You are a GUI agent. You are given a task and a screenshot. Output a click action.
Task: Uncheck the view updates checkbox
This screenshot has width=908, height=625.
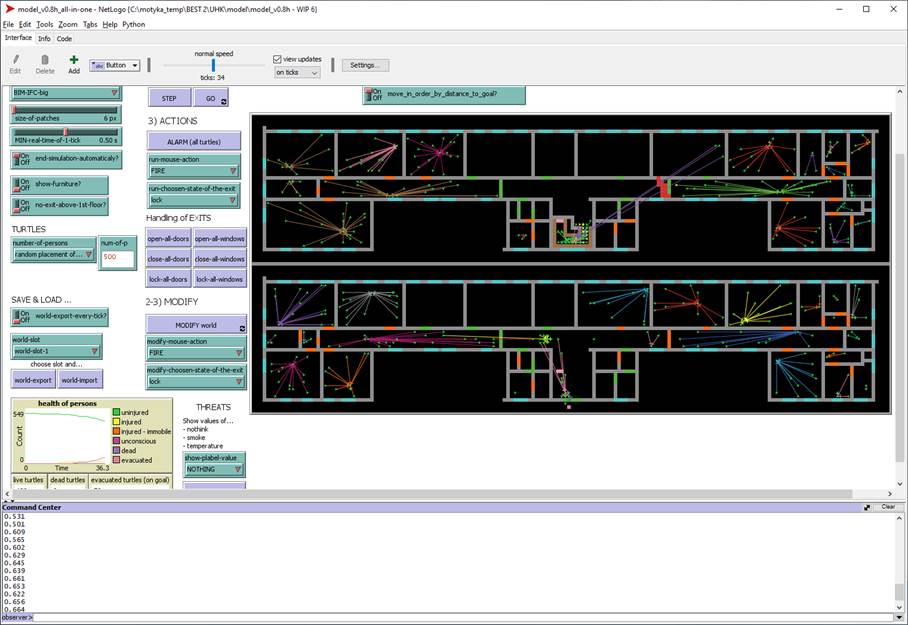pos(278,60)
